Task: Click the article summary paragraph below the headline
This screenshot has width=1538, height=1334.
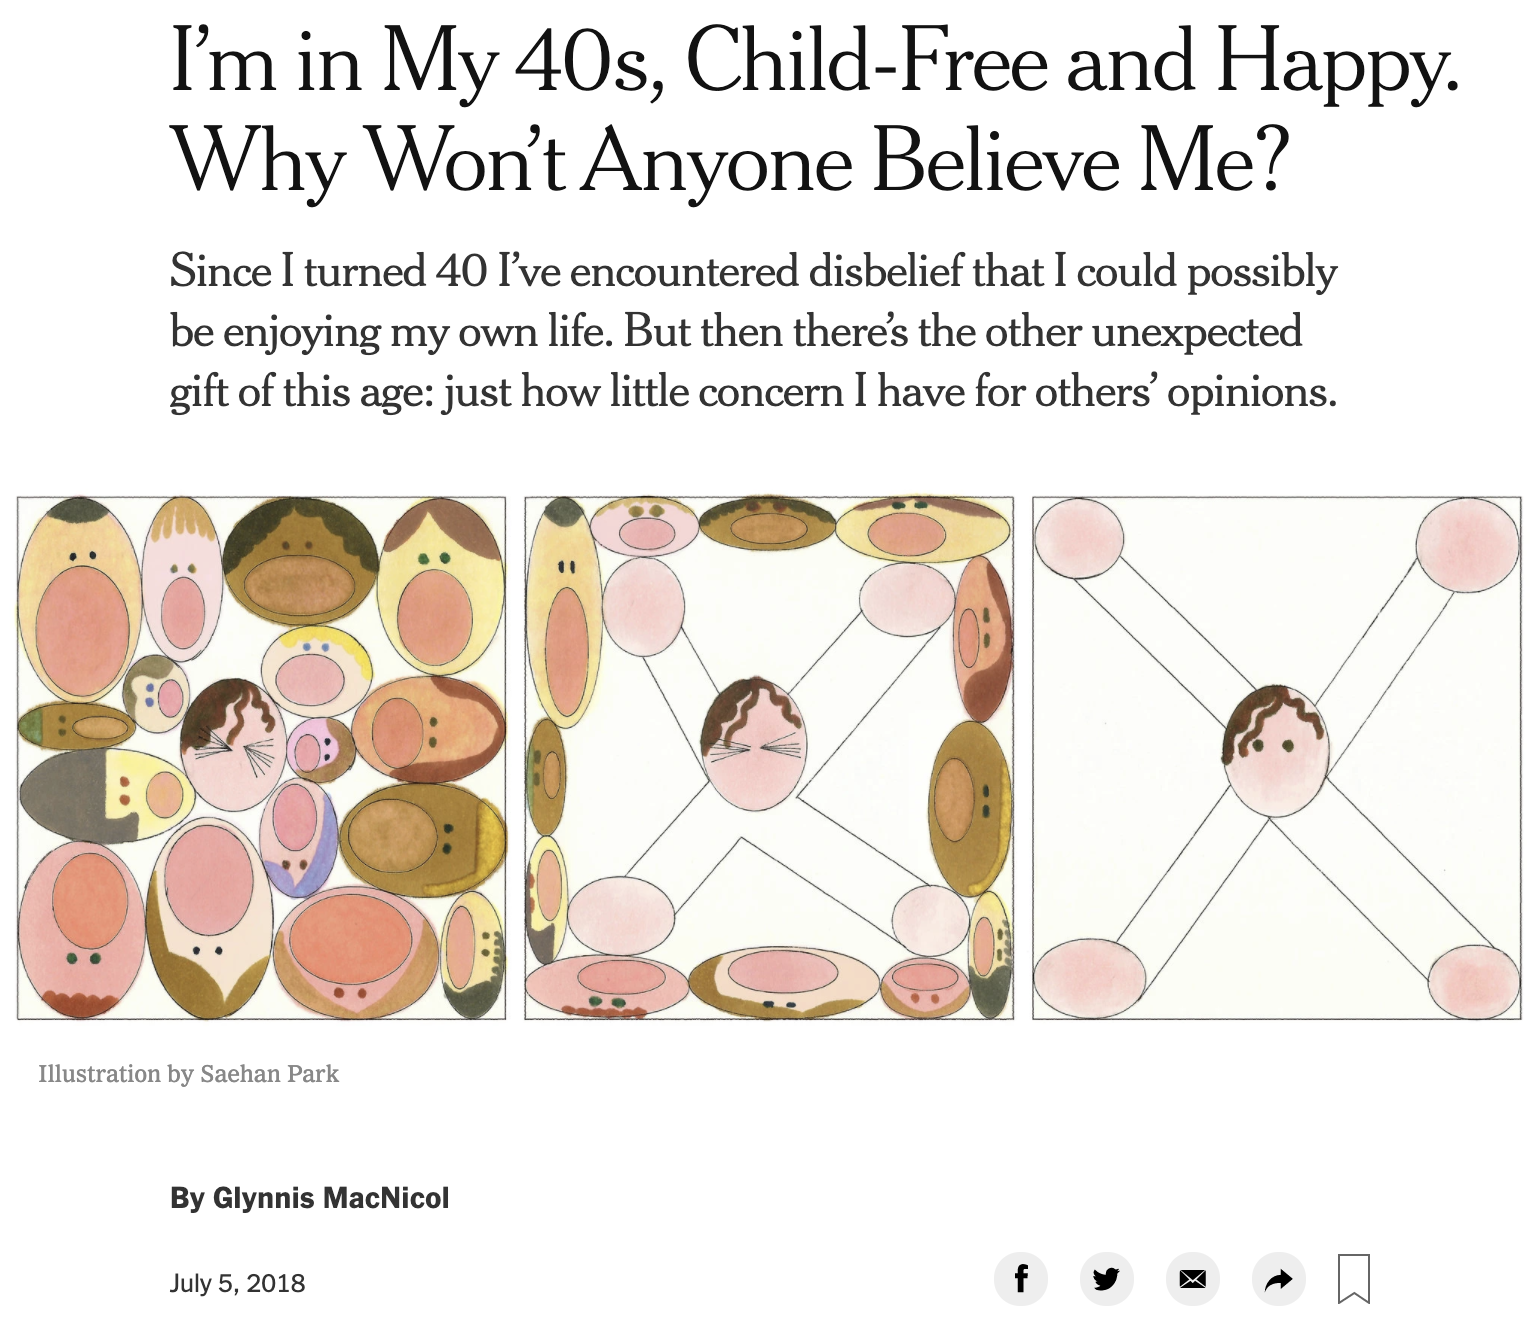Action: click(752, 332)
